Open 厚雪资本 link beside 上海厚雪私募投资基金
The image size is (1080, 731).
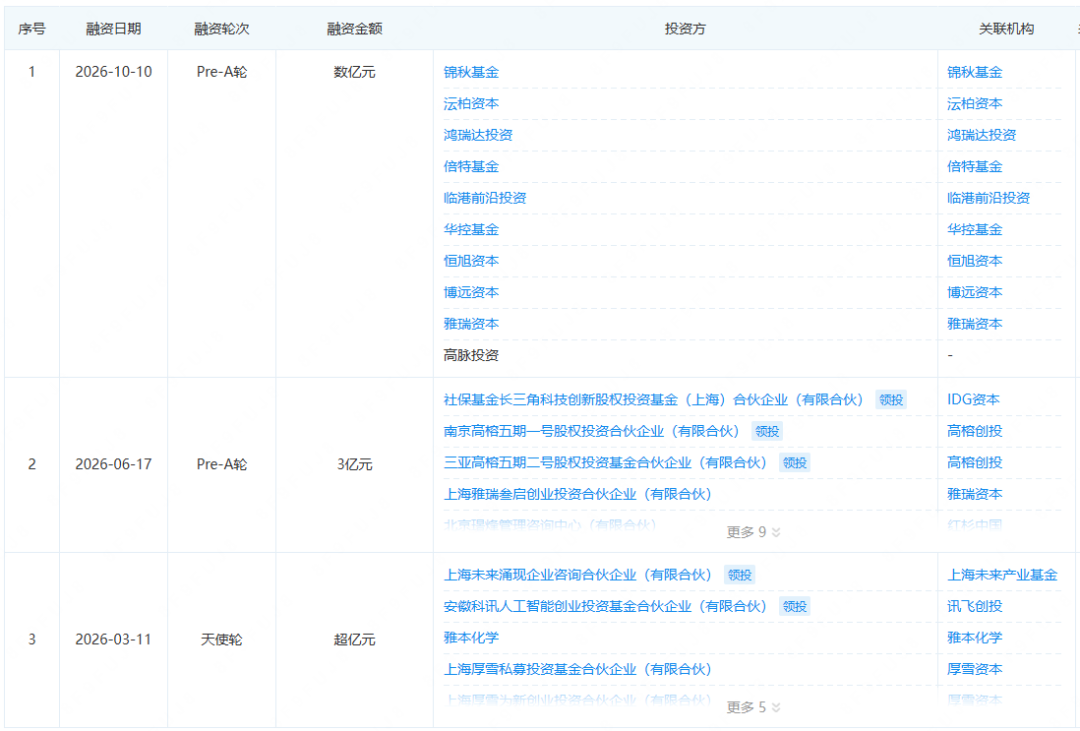[x=975, y=669]
